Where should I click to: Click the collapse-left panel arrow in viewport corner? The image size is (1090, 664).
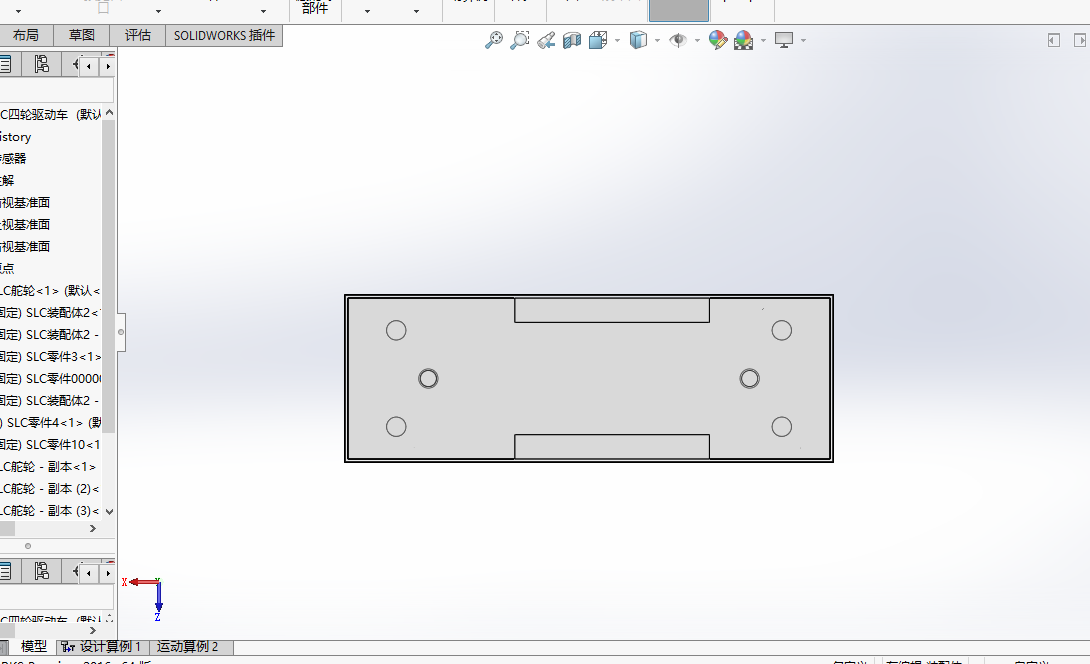1053,40
